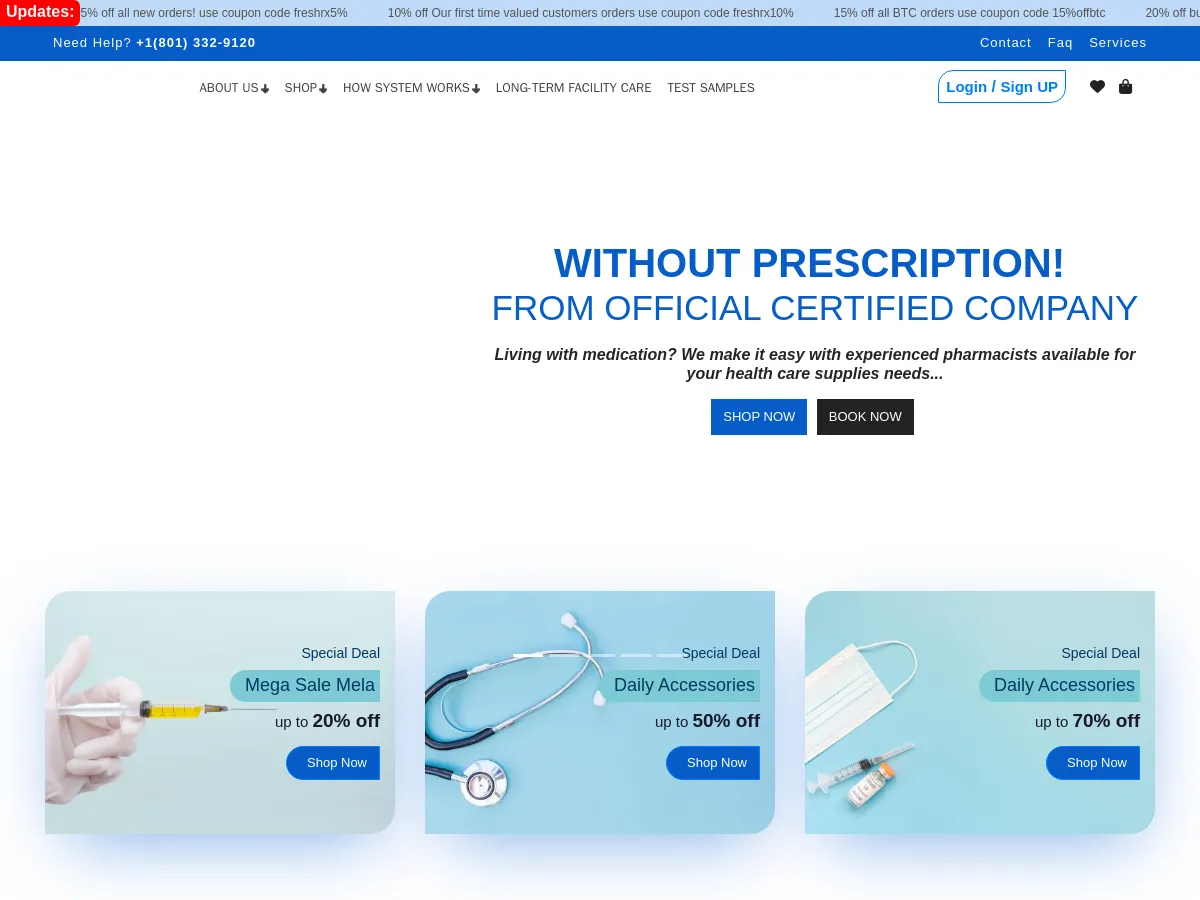
Task: Call the +1(801) 332-9120 help number
Action: pos(196,42)
